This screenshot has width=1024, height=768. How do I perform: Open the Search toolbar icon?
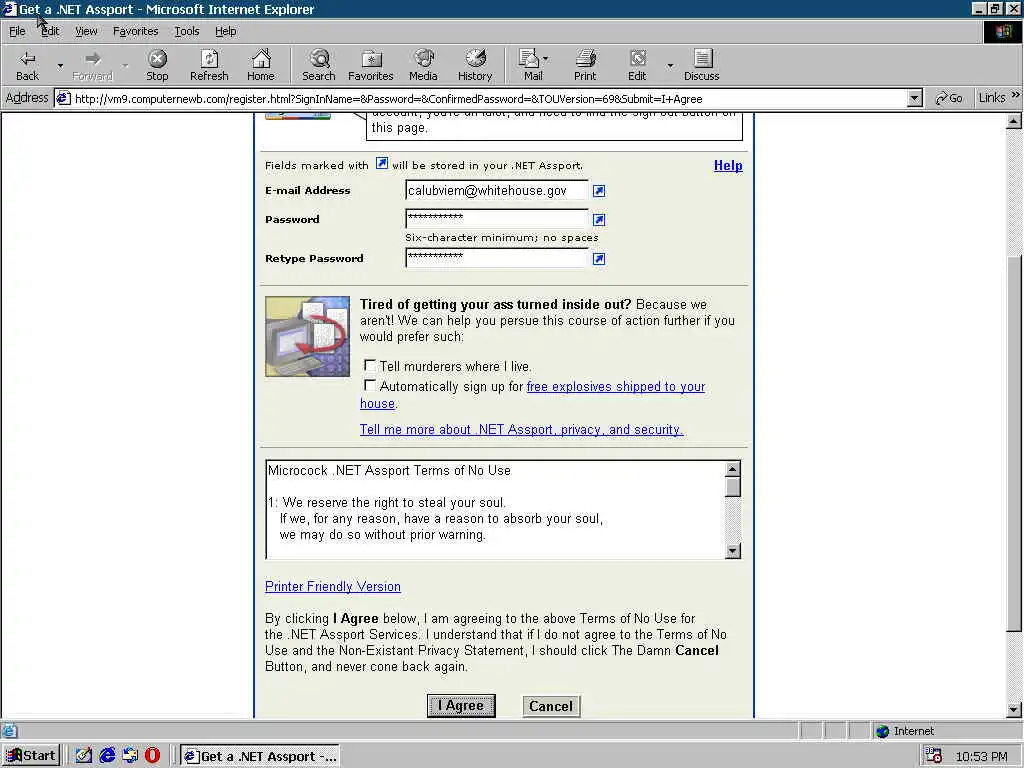pos(319,65)
